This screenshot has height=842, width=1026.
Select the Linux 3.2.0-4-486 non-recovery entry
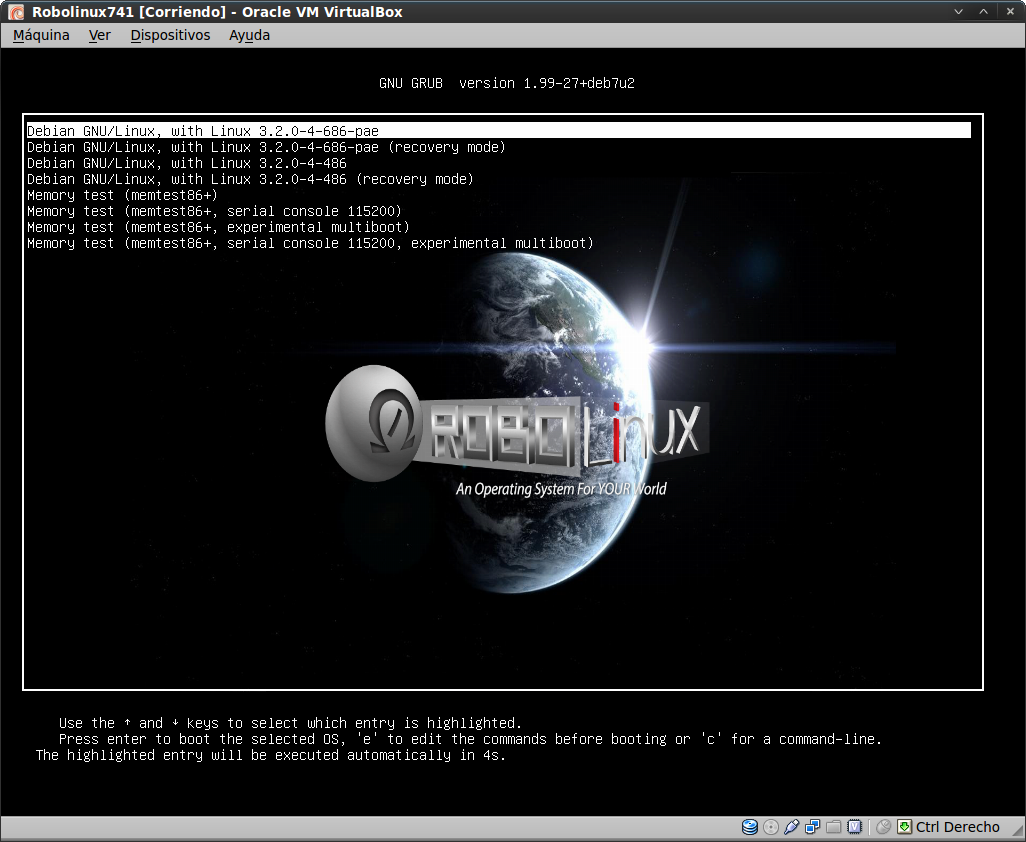click(187, 163)
